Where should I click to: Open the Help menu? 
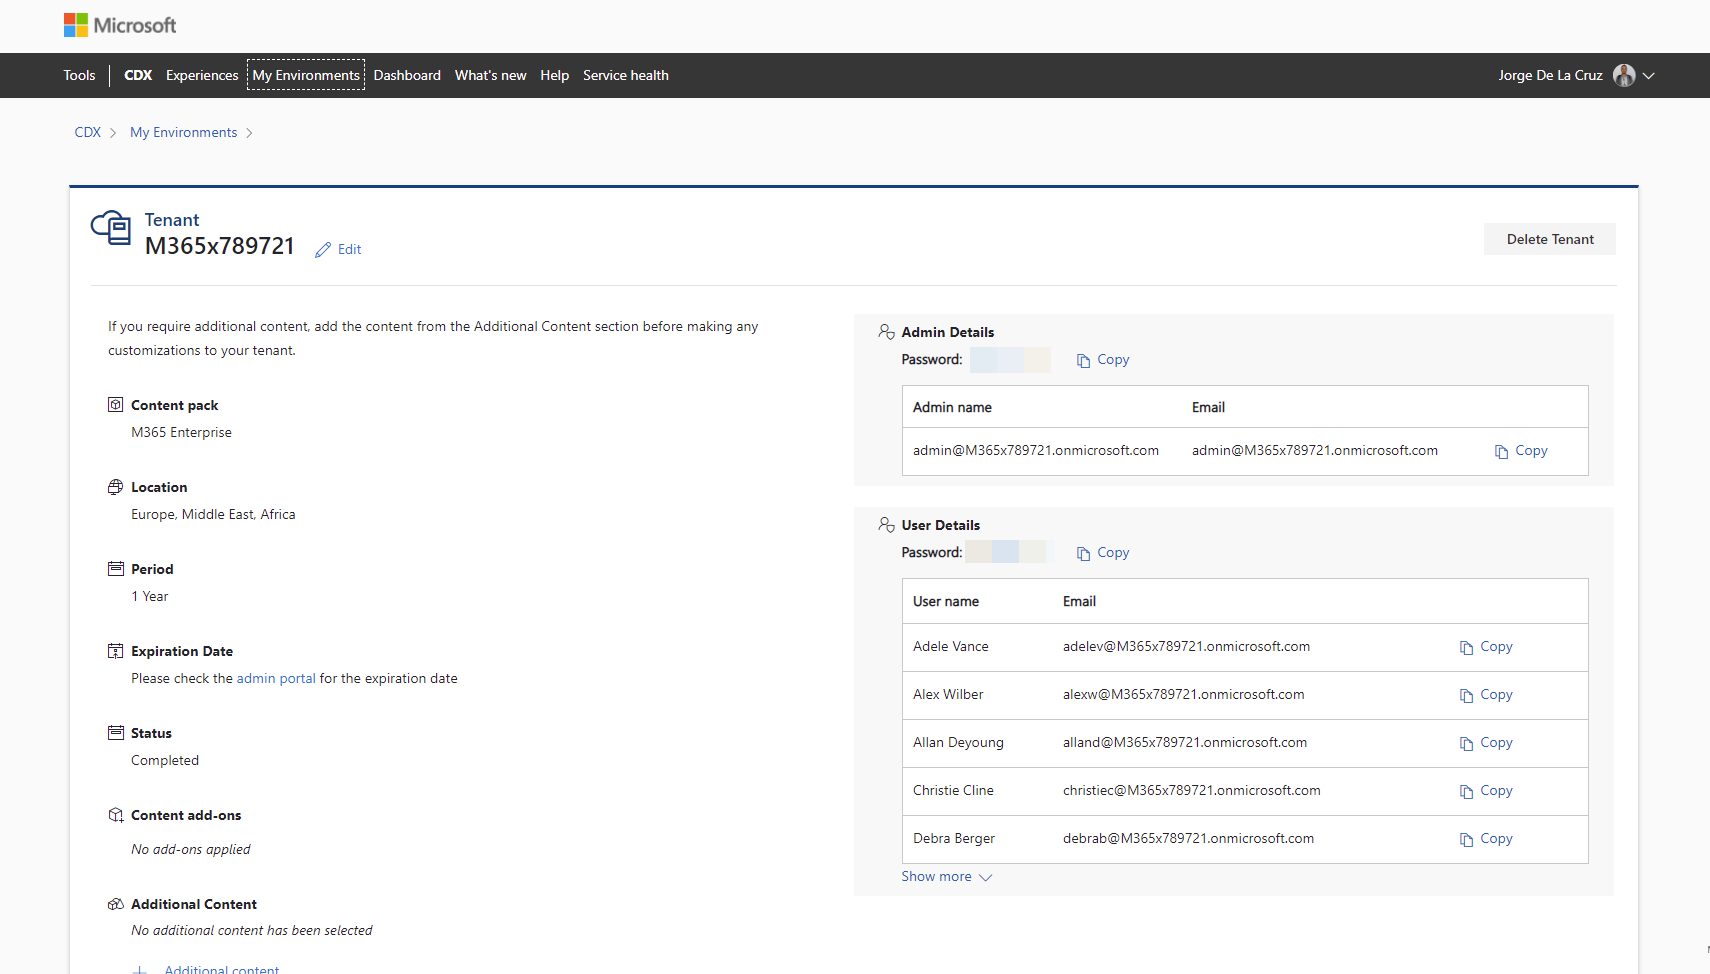coord(554,75)
